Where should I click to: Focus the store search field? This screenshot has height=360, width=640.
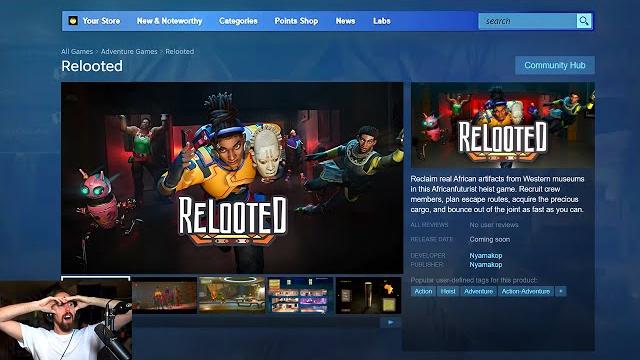point(527,21)
